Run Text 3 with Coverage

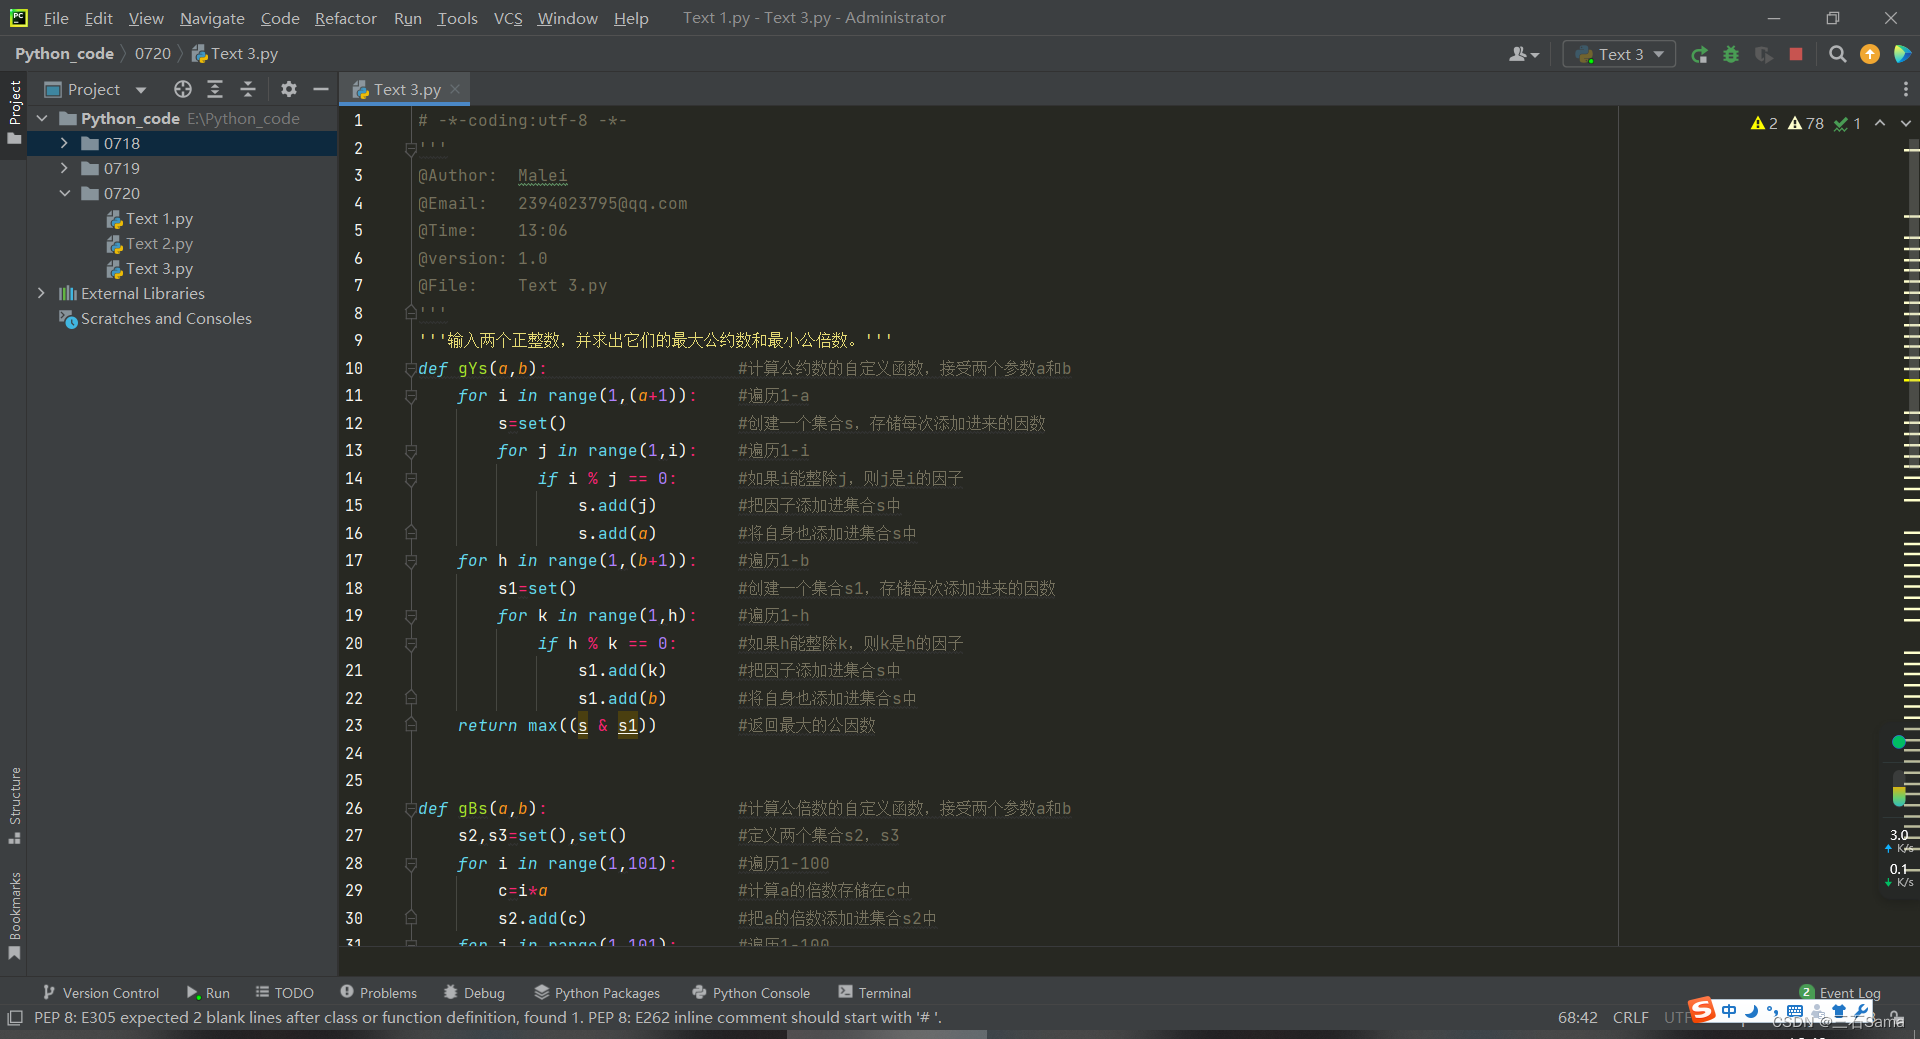[x=1763, y=54]
